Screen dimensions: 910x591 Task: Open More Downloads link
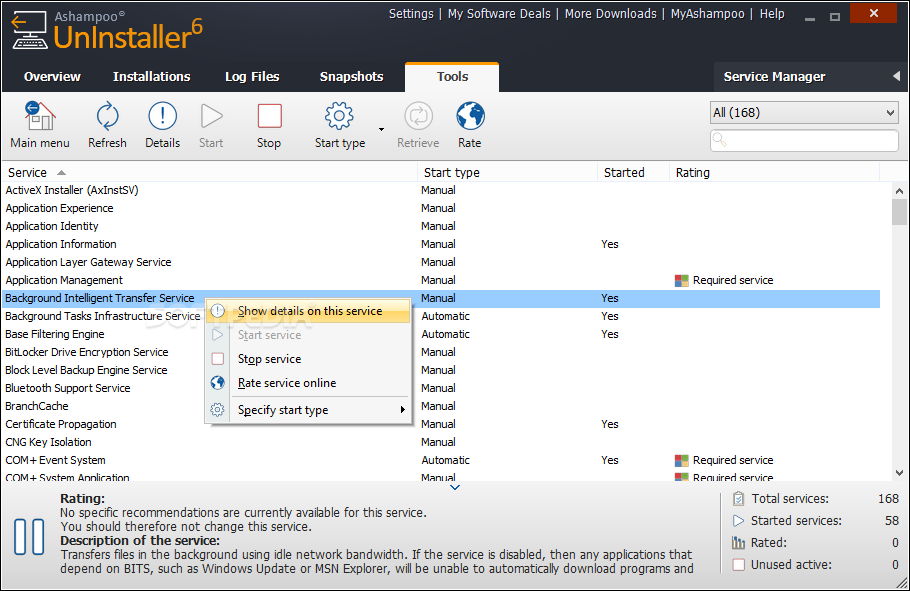[611, 14]
